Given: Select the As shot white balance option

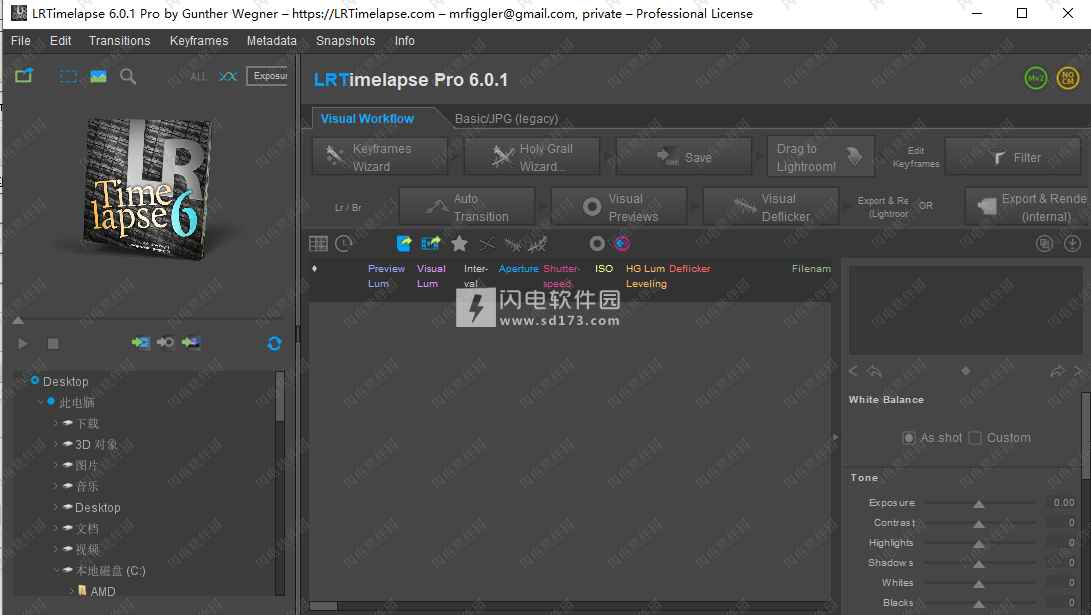Looking at the screenshot, I should click(x=909, y=438).
